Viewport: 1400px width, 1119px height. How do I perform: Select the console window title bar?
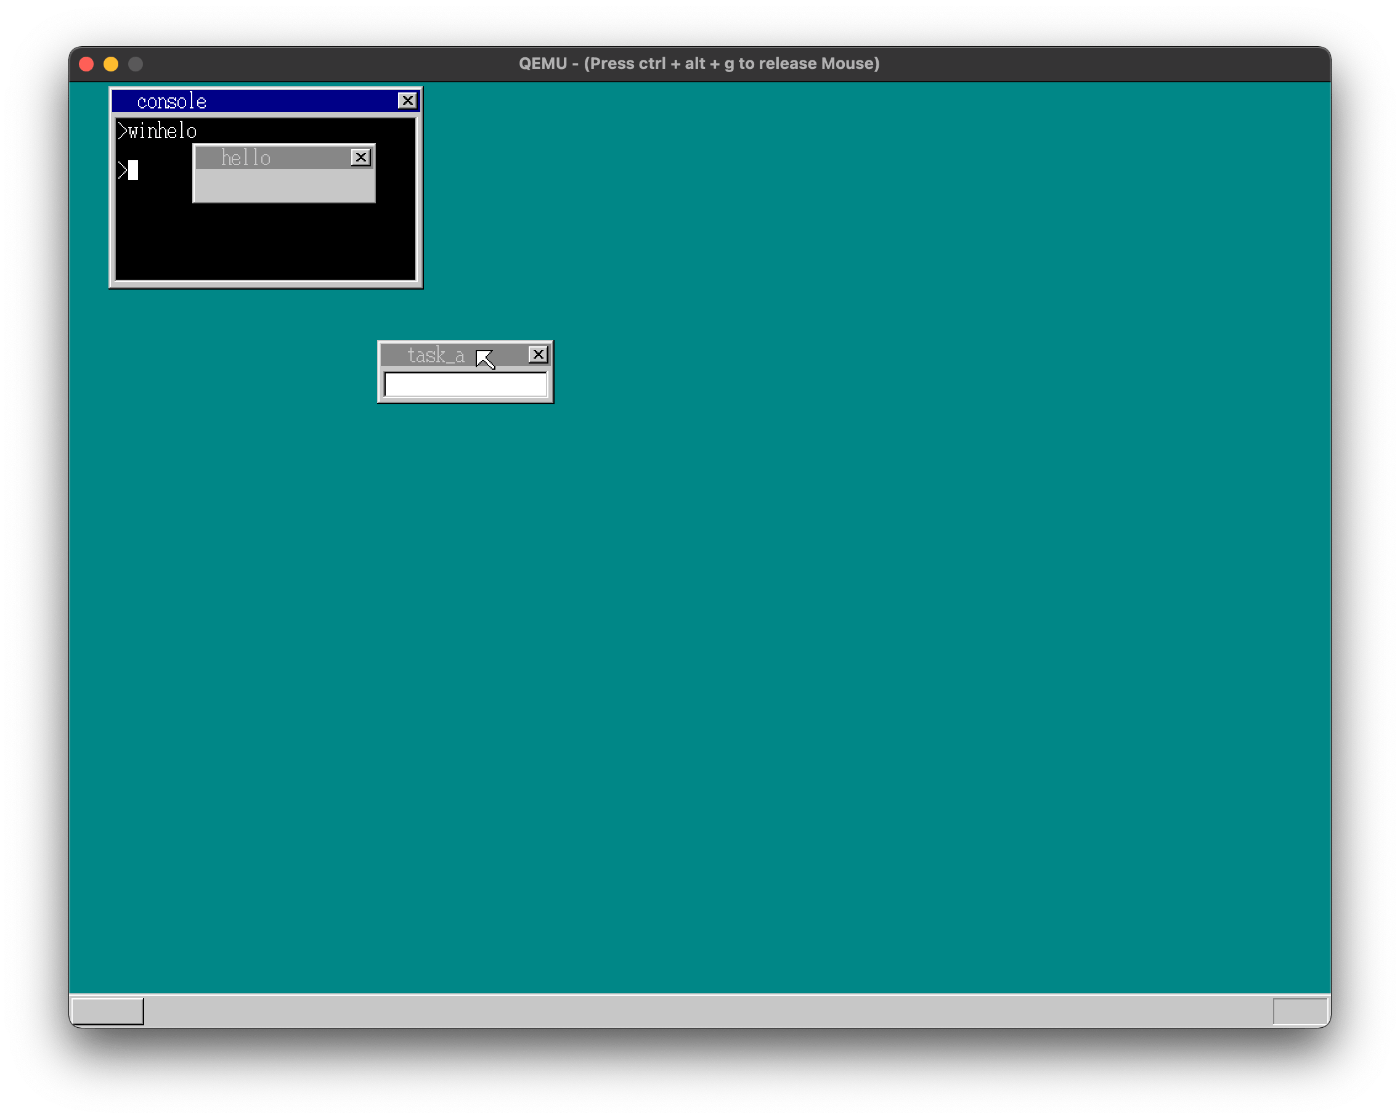[266, 101]
